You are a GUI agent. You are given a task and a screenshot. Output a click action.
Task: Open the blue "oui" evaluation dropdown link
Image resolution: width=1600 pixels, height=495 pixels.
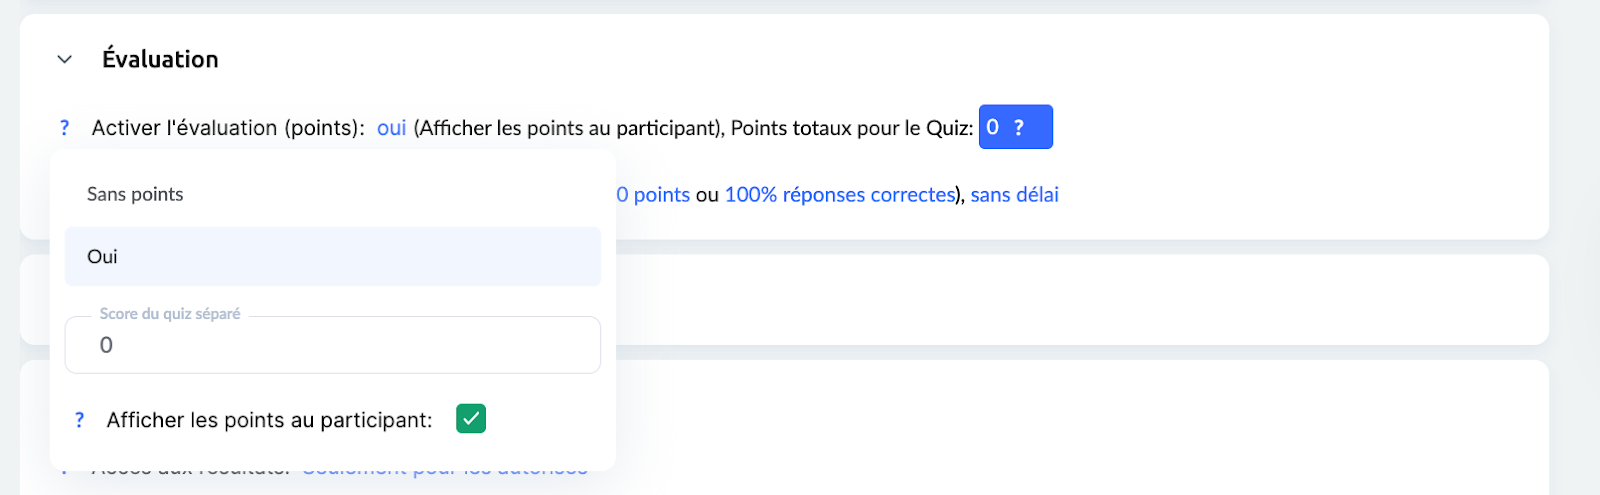pyautogui.click(x=391, y=128)
